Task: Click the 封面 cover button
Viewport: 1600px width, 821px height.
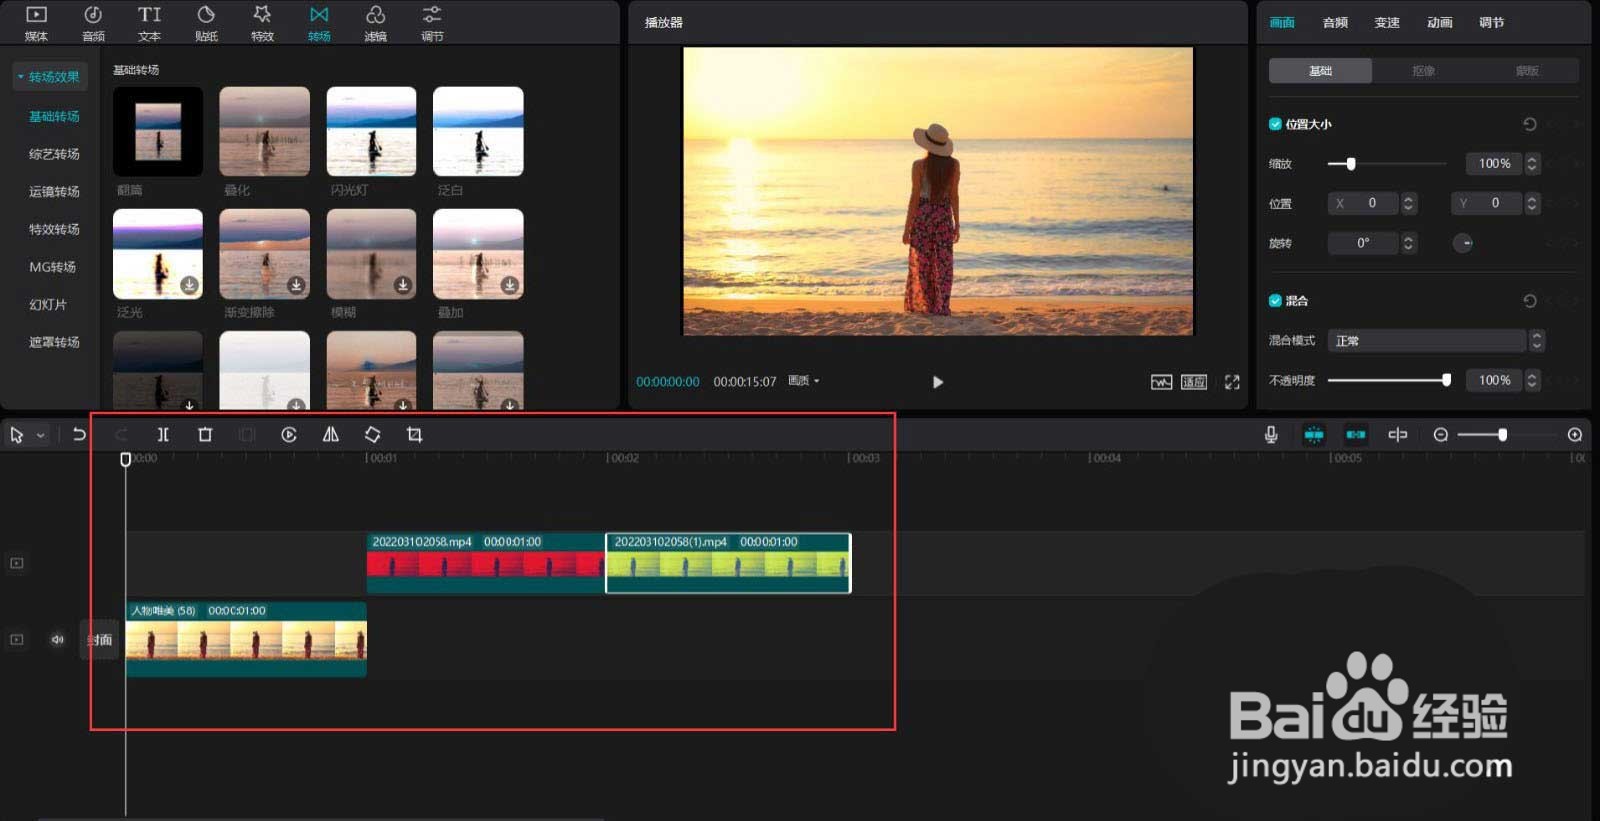Action: pos(100,640)
